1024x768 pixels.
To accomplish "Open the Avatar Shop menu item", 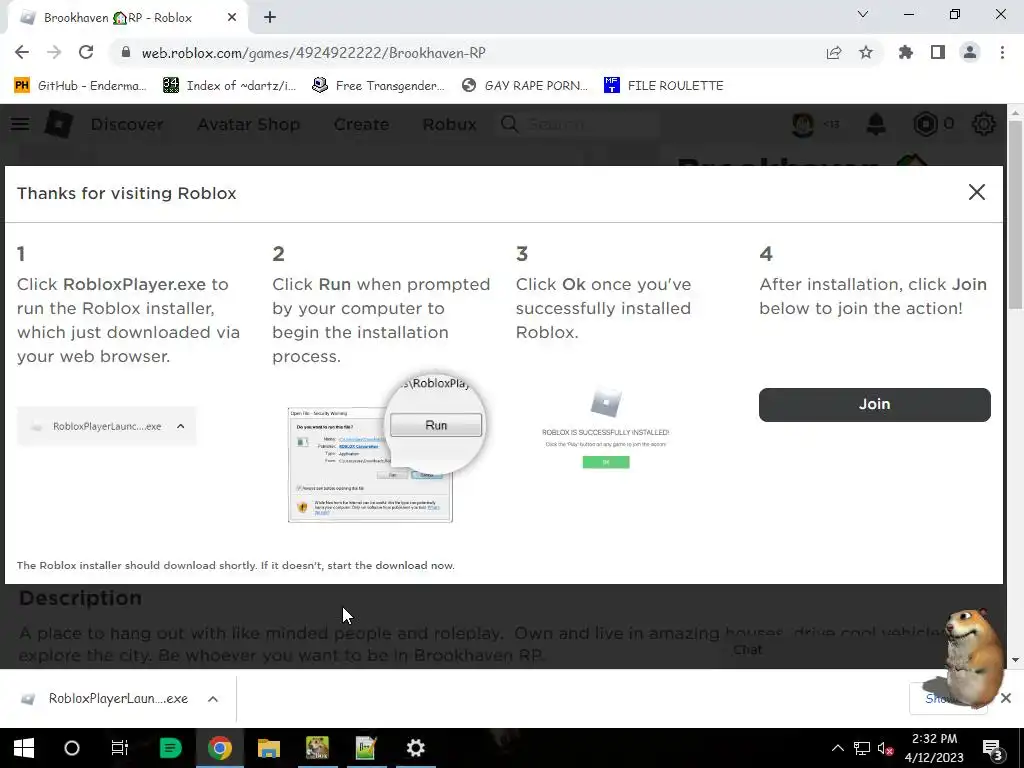I will [248, 124].
